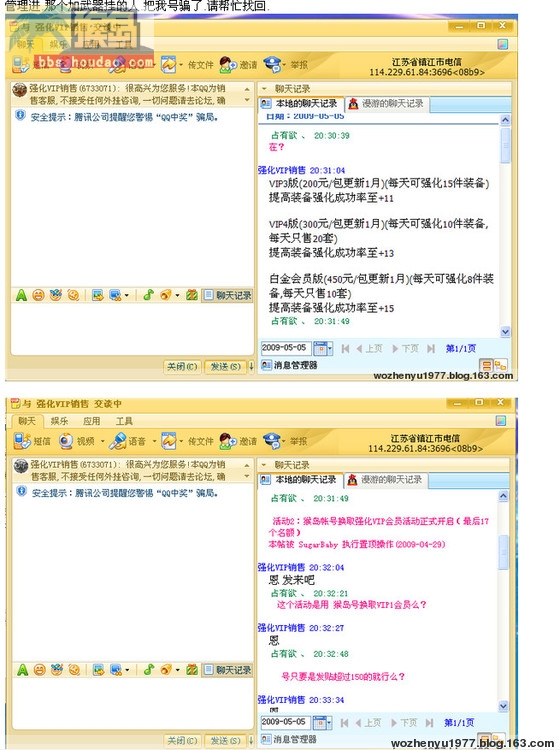Viewport: 560px width, 750px height.
Task: Switch to the 应用 tab in the bottom window
Action: (x=91, y=421)
